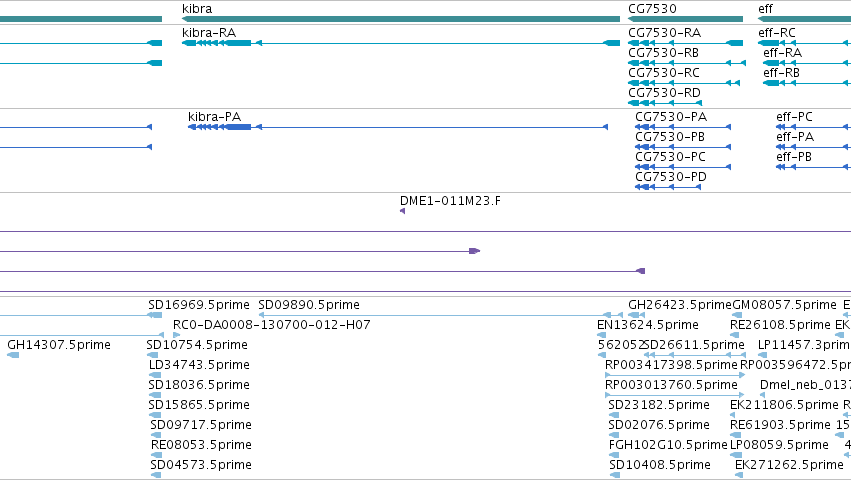Select SD16969.5prime EST

click(x=155, y=315)
